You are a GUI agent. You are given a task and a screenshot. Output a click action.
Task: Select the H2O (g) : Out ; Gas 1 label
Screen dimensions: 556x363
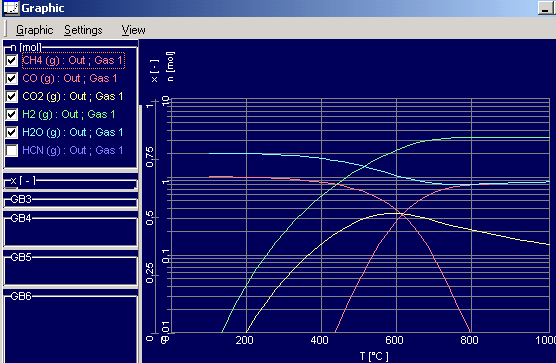click(x=73, y=132)
